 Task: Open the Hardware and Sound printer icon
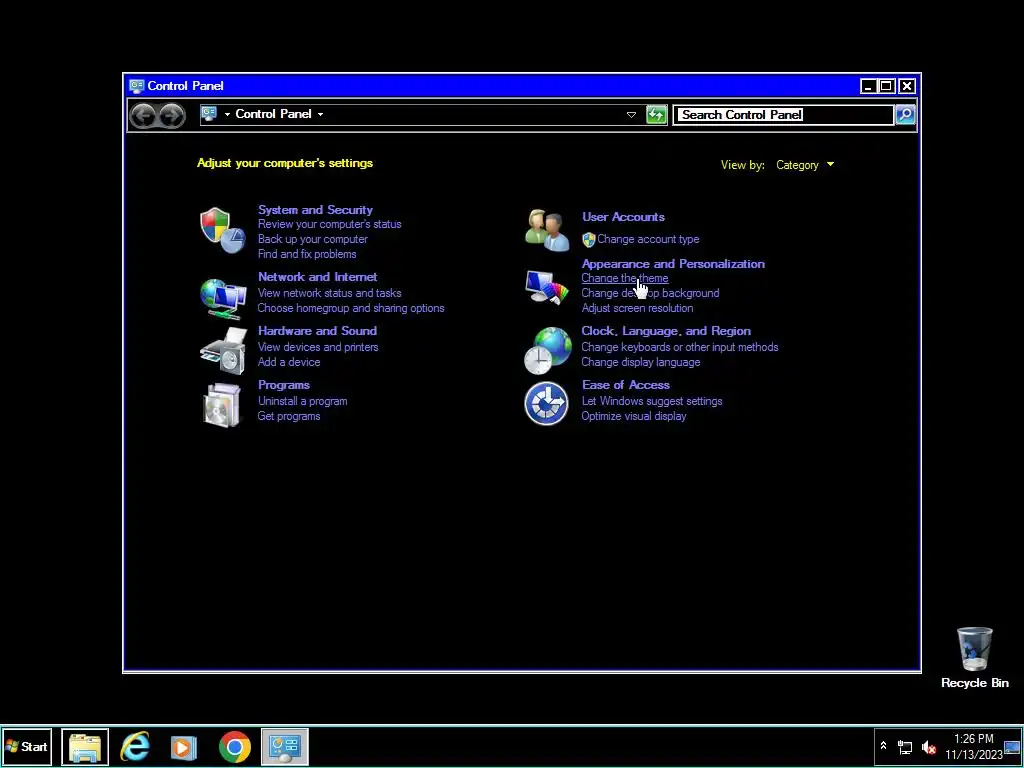click(223, 351)
